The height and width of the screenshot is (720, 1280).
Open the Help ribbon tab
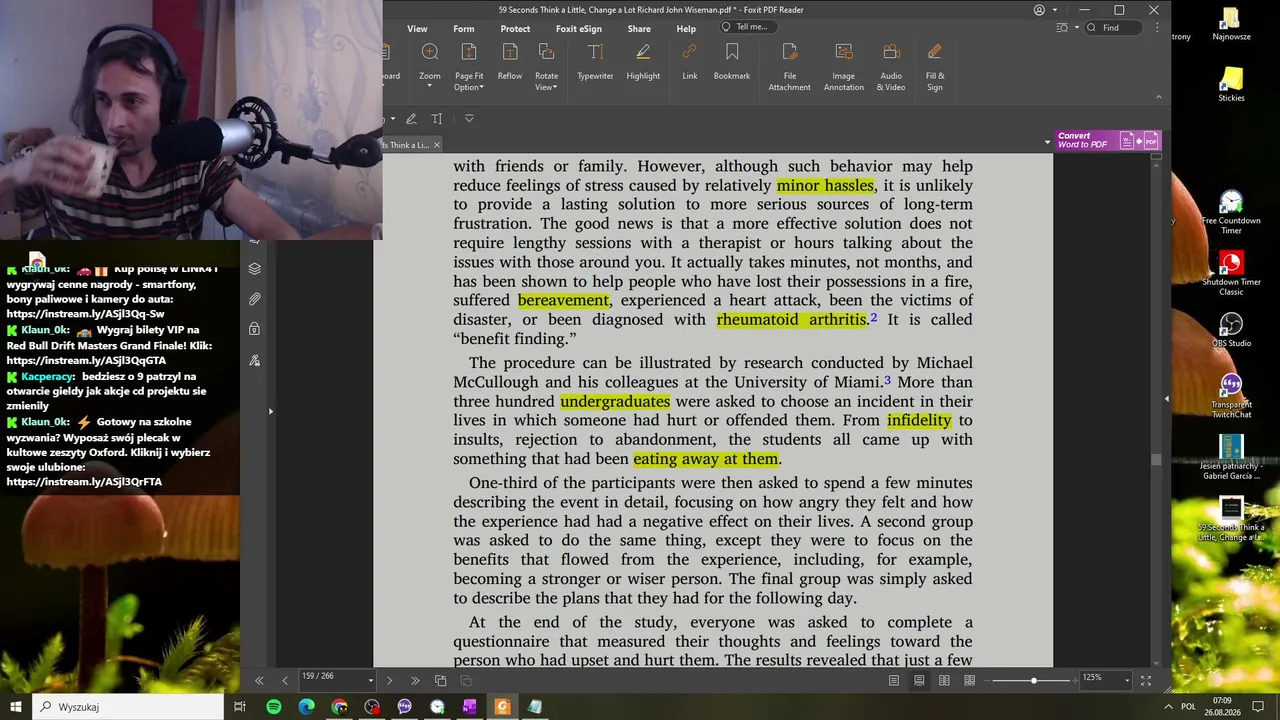pyautogui.click(x=686, y=29)
